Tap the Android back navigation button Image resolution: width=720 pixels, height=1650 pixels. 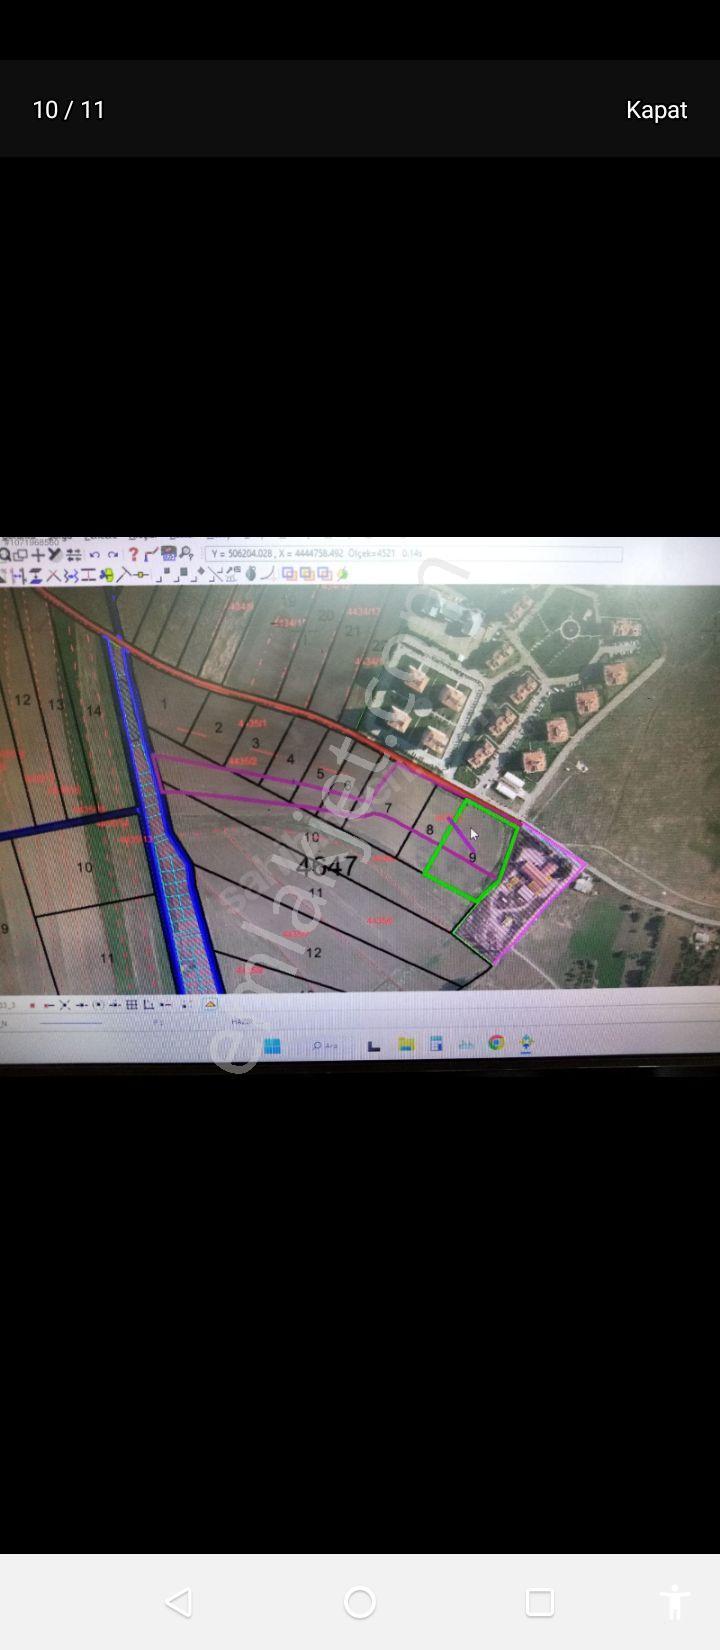179,1603
